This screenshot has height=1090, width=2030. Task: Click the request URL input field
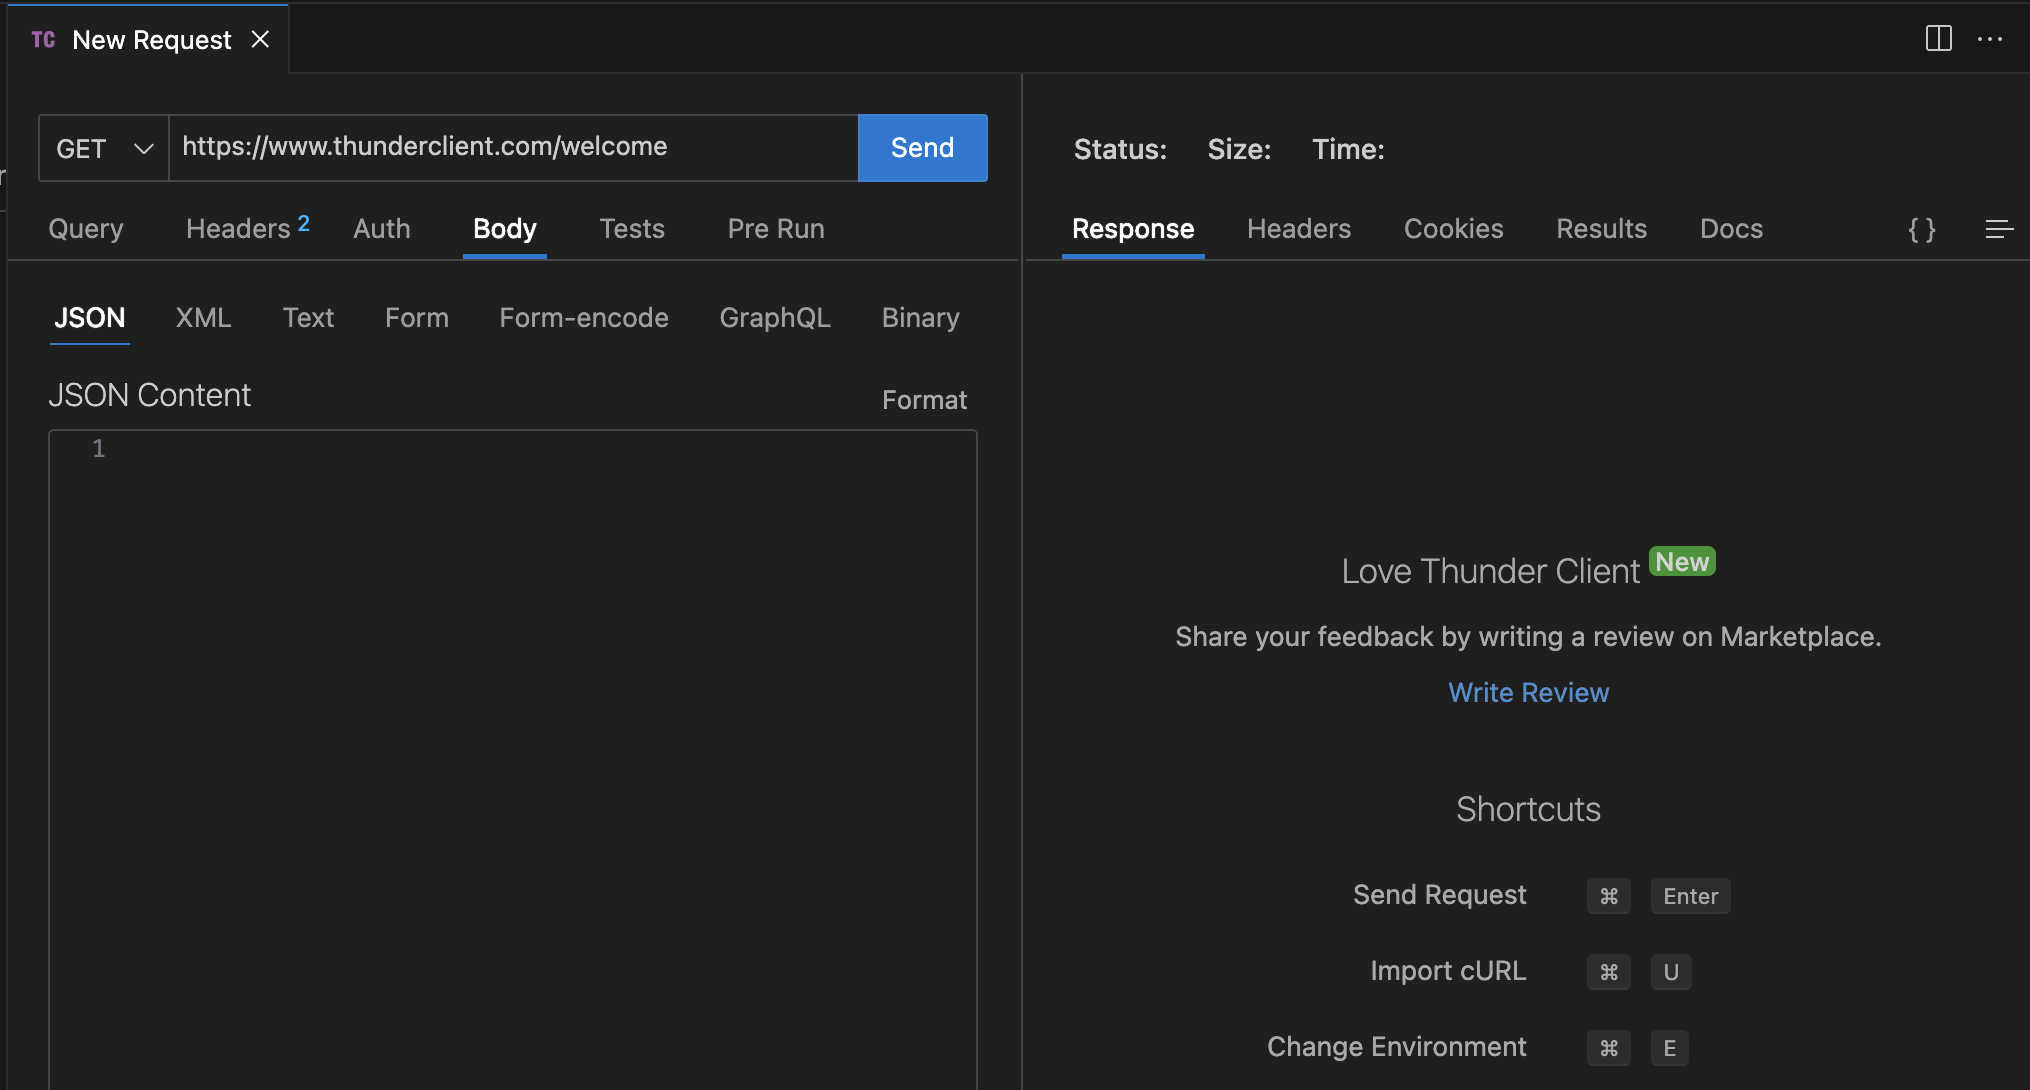pyautogui.click(x=512, y=147)
